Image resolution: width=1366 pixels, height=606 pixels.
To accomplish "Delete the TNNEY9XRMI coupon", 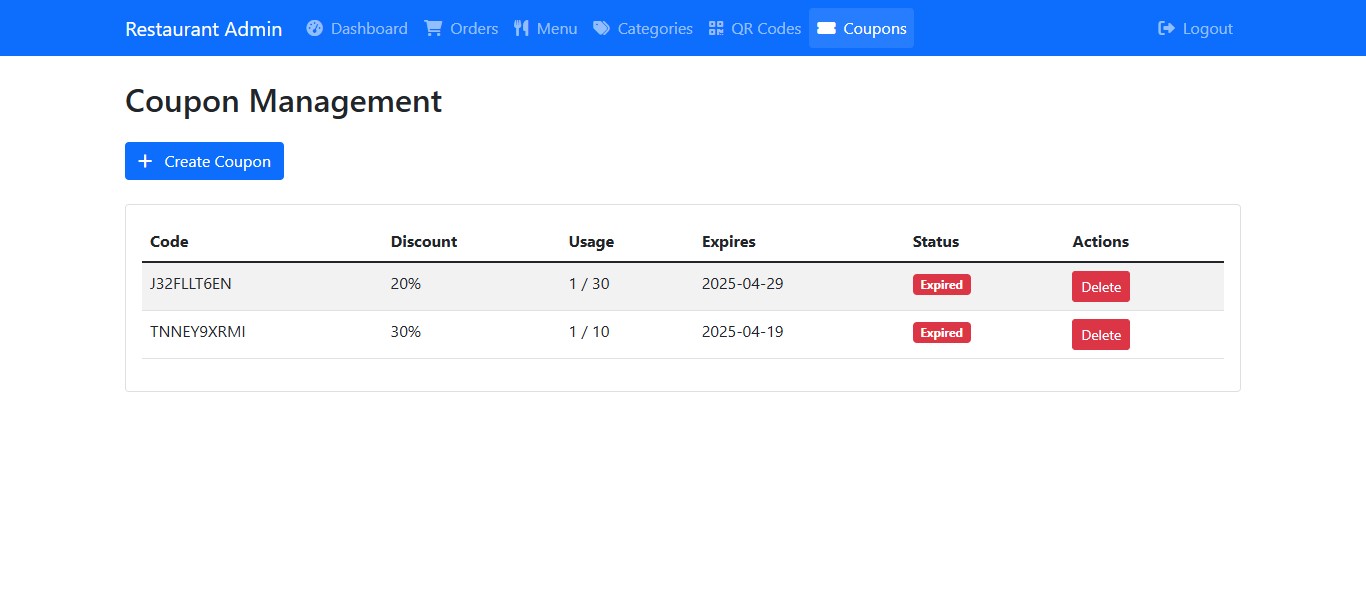I will 1100,335.
